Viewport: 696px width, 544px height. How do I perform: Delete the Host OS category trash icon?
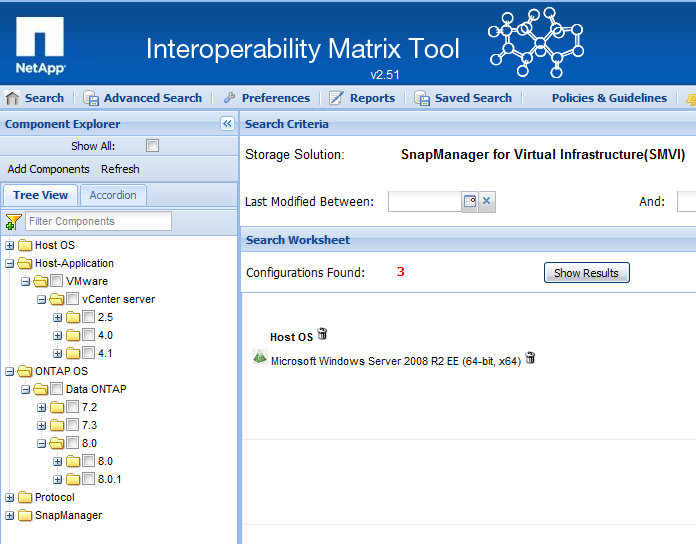coord(322,335)
